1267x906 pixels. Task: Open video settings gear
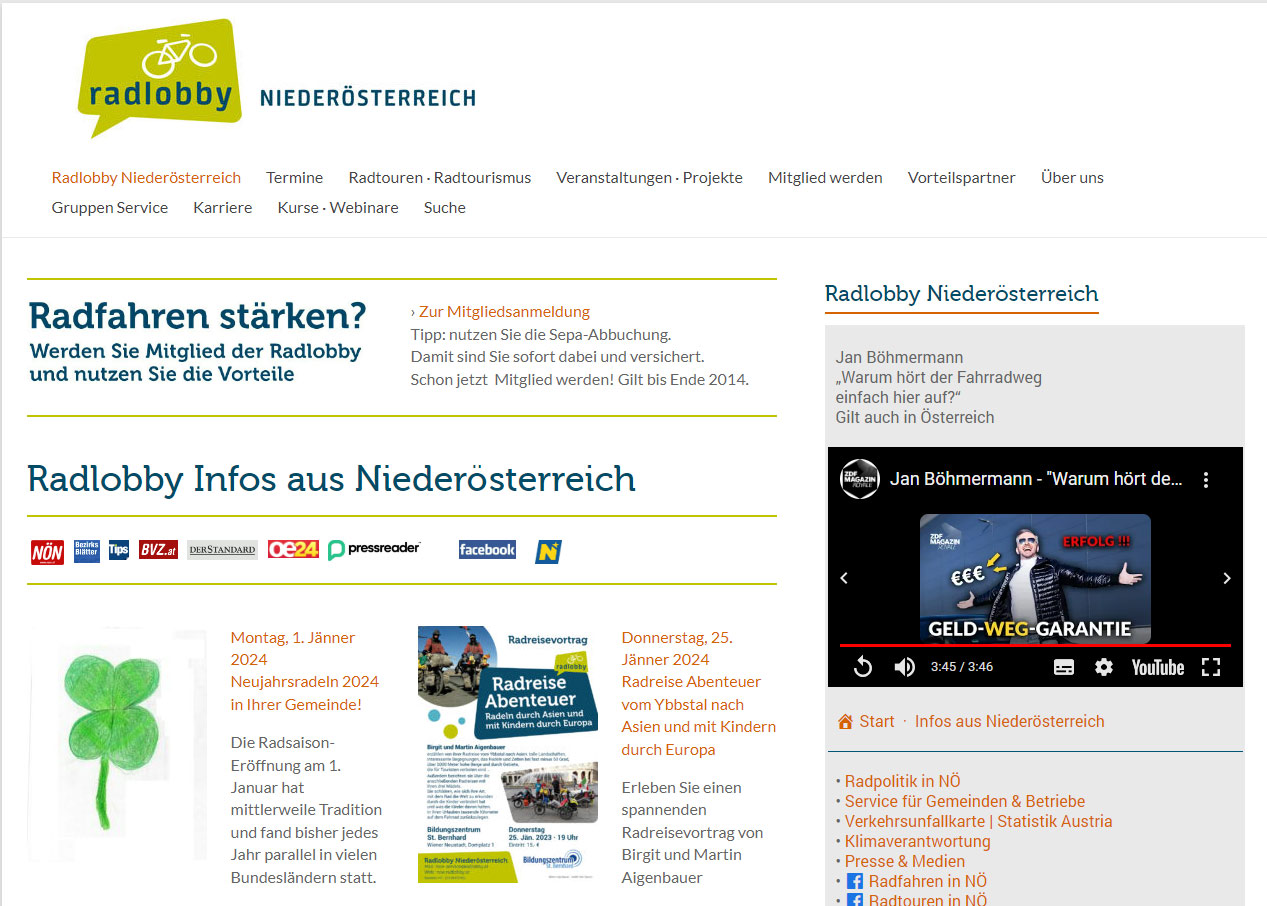pos(1104,667)
